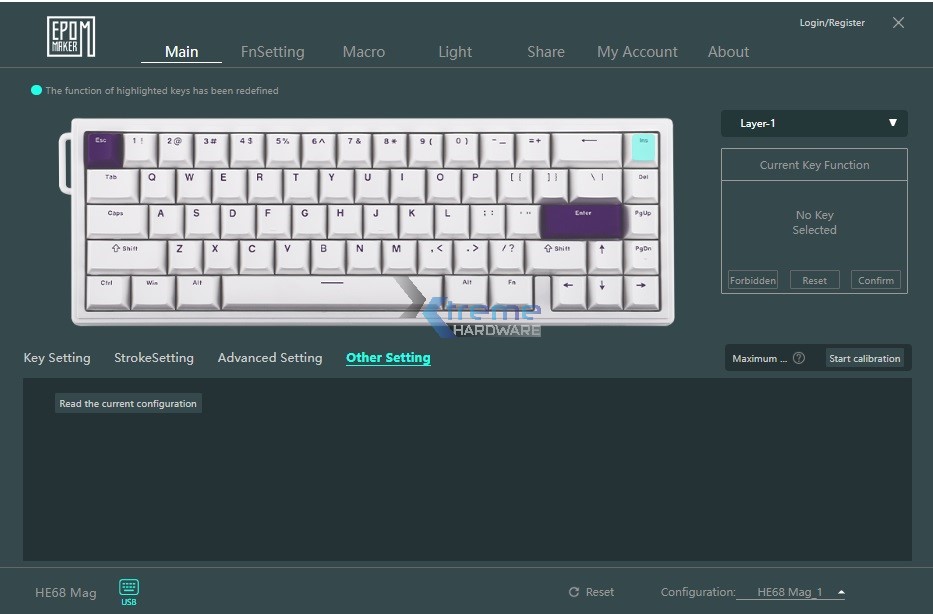This screenshot has height=614, width=933.
Task: Select the up arrow key on keyboard
Action: [x=602, y=256]
